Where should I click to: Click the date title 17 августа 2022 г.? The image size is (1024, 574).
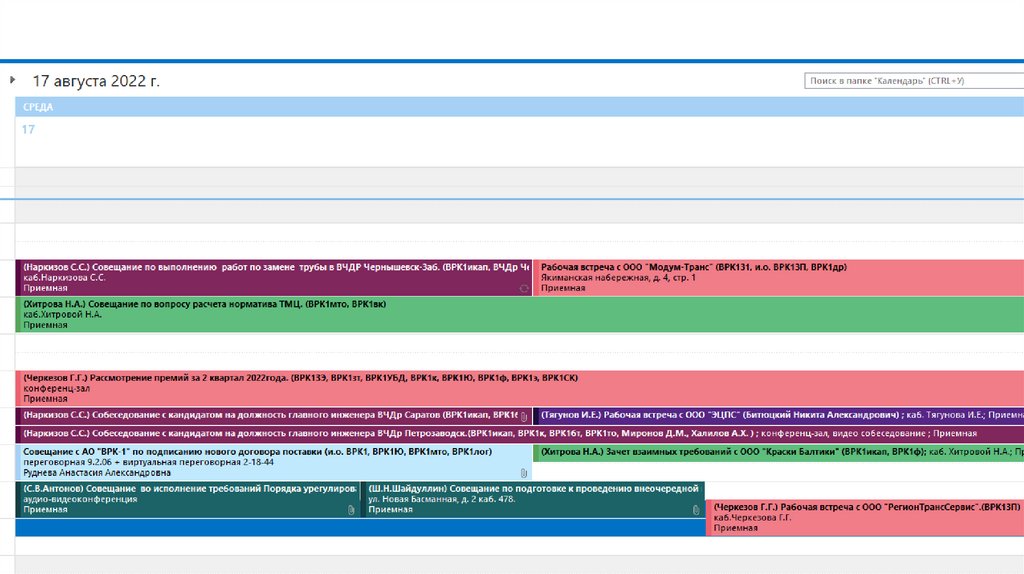pos(96,81)
